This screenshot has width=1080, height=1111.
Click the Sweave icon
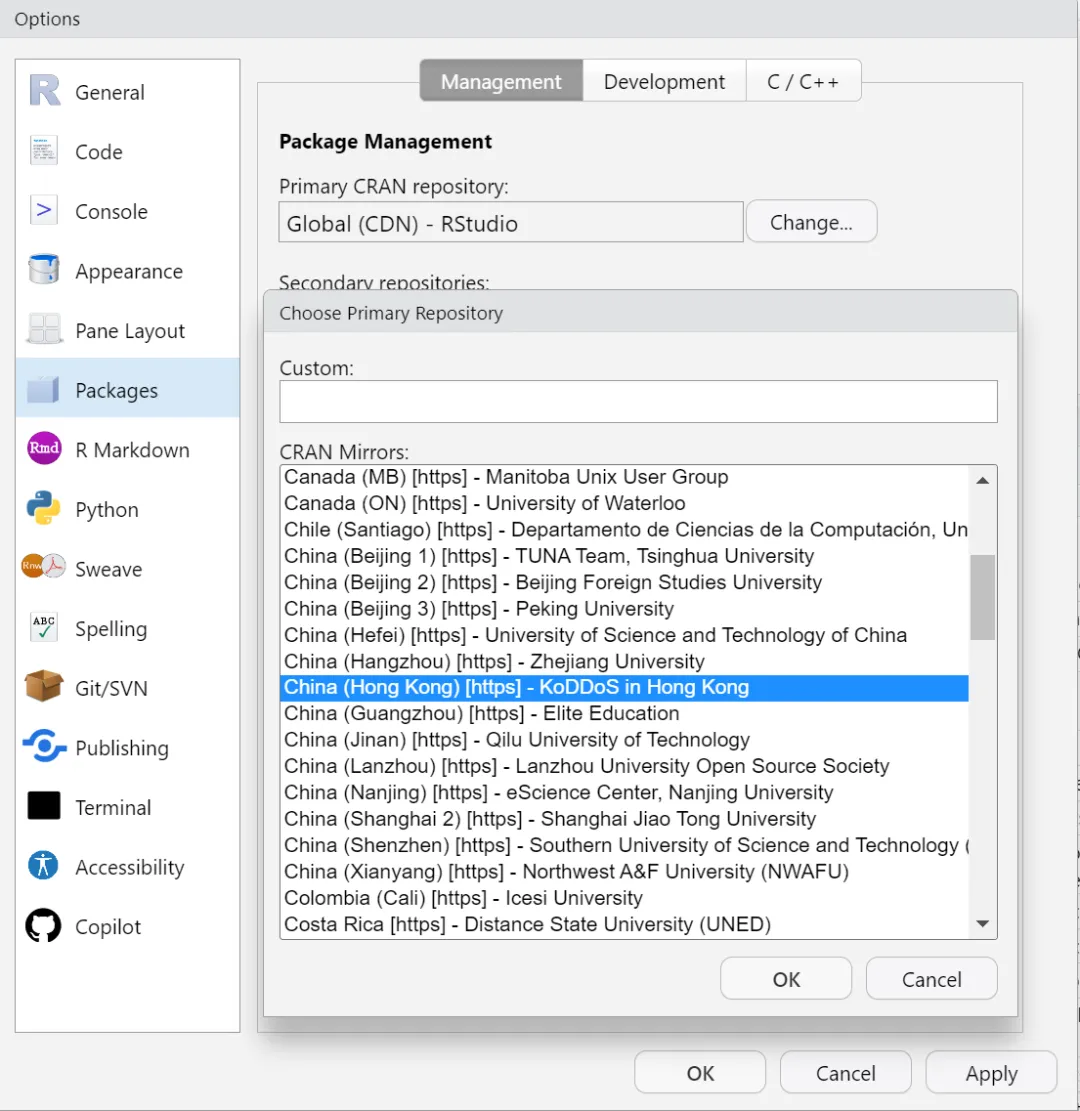[44, 567]
